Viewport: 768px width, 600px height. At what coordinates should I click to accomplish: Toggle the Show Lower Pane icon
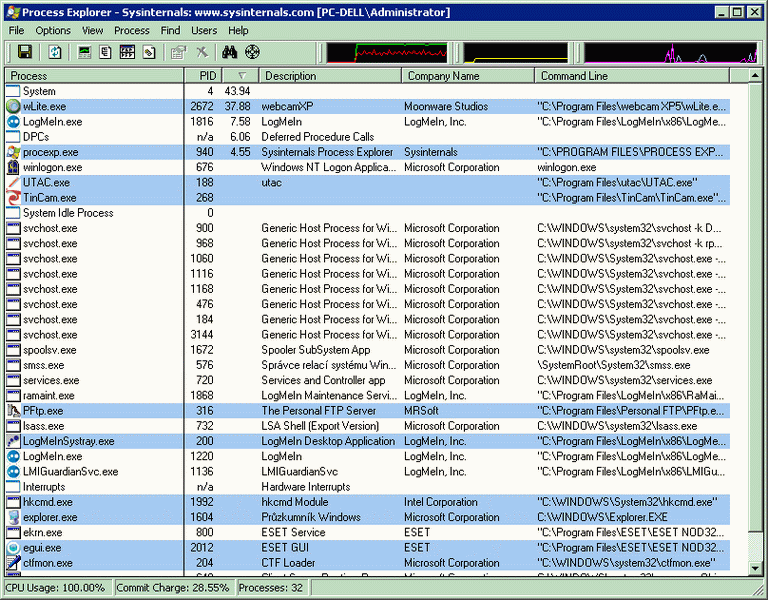(127, 52)
